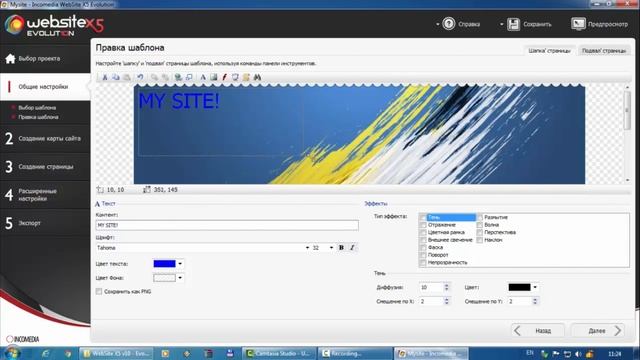
Task: Click the volume speaker tray icon
Action: click(578, 354)
